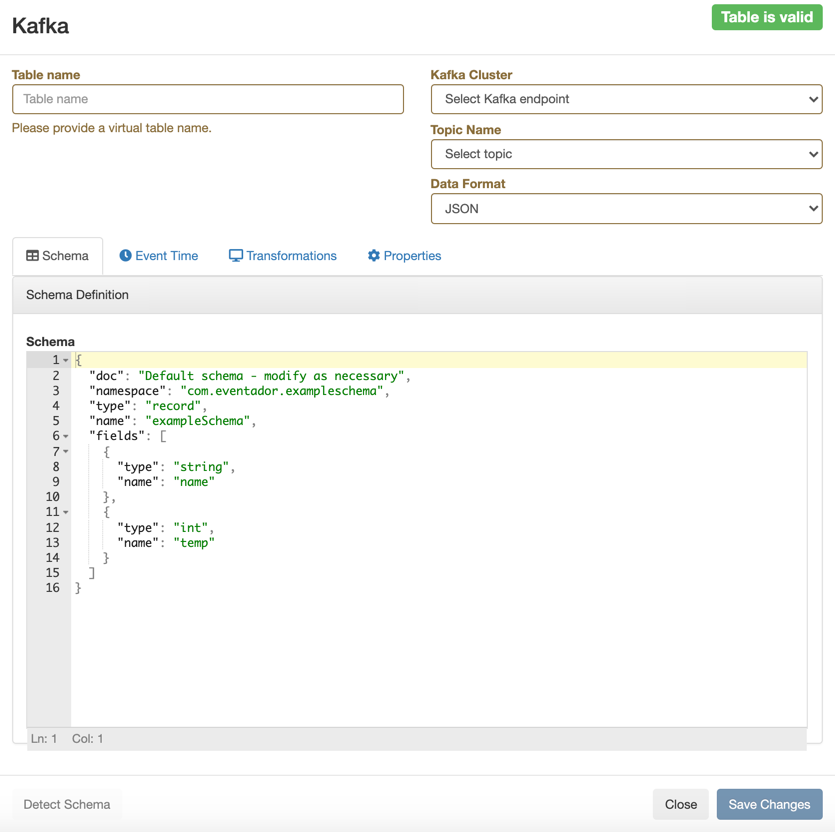Click the Ln: 1 status indicator
This screenshot has width=835, height=832.
tap(44, 739)
